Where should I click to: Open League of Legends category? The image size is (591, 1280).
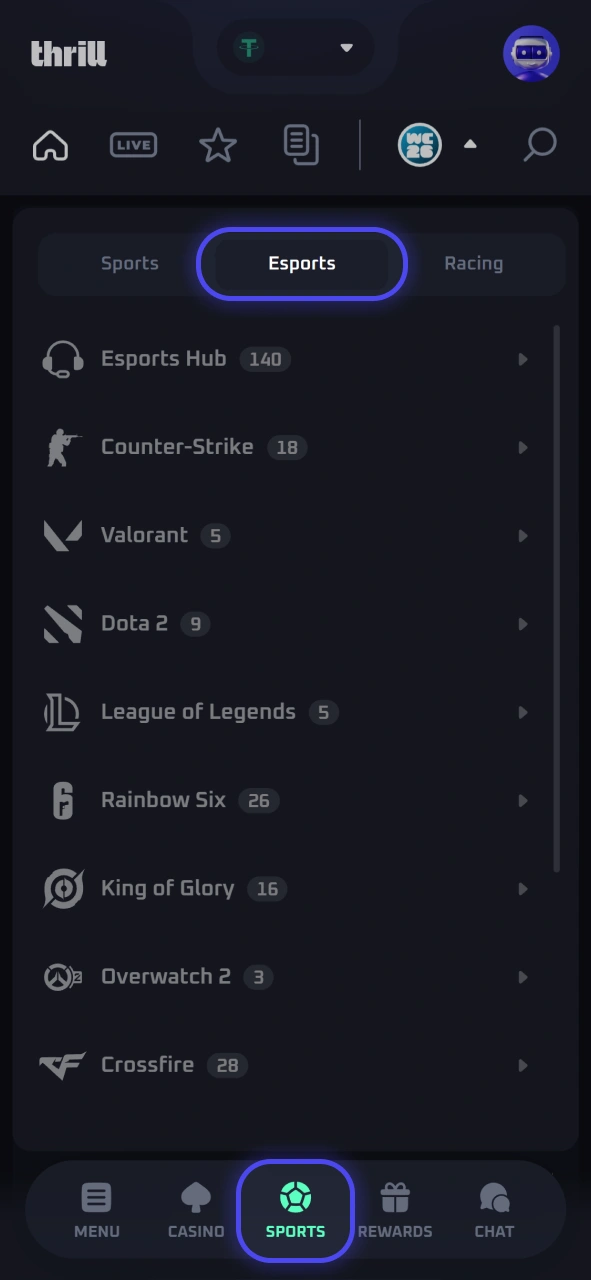(x=285, y=712)
